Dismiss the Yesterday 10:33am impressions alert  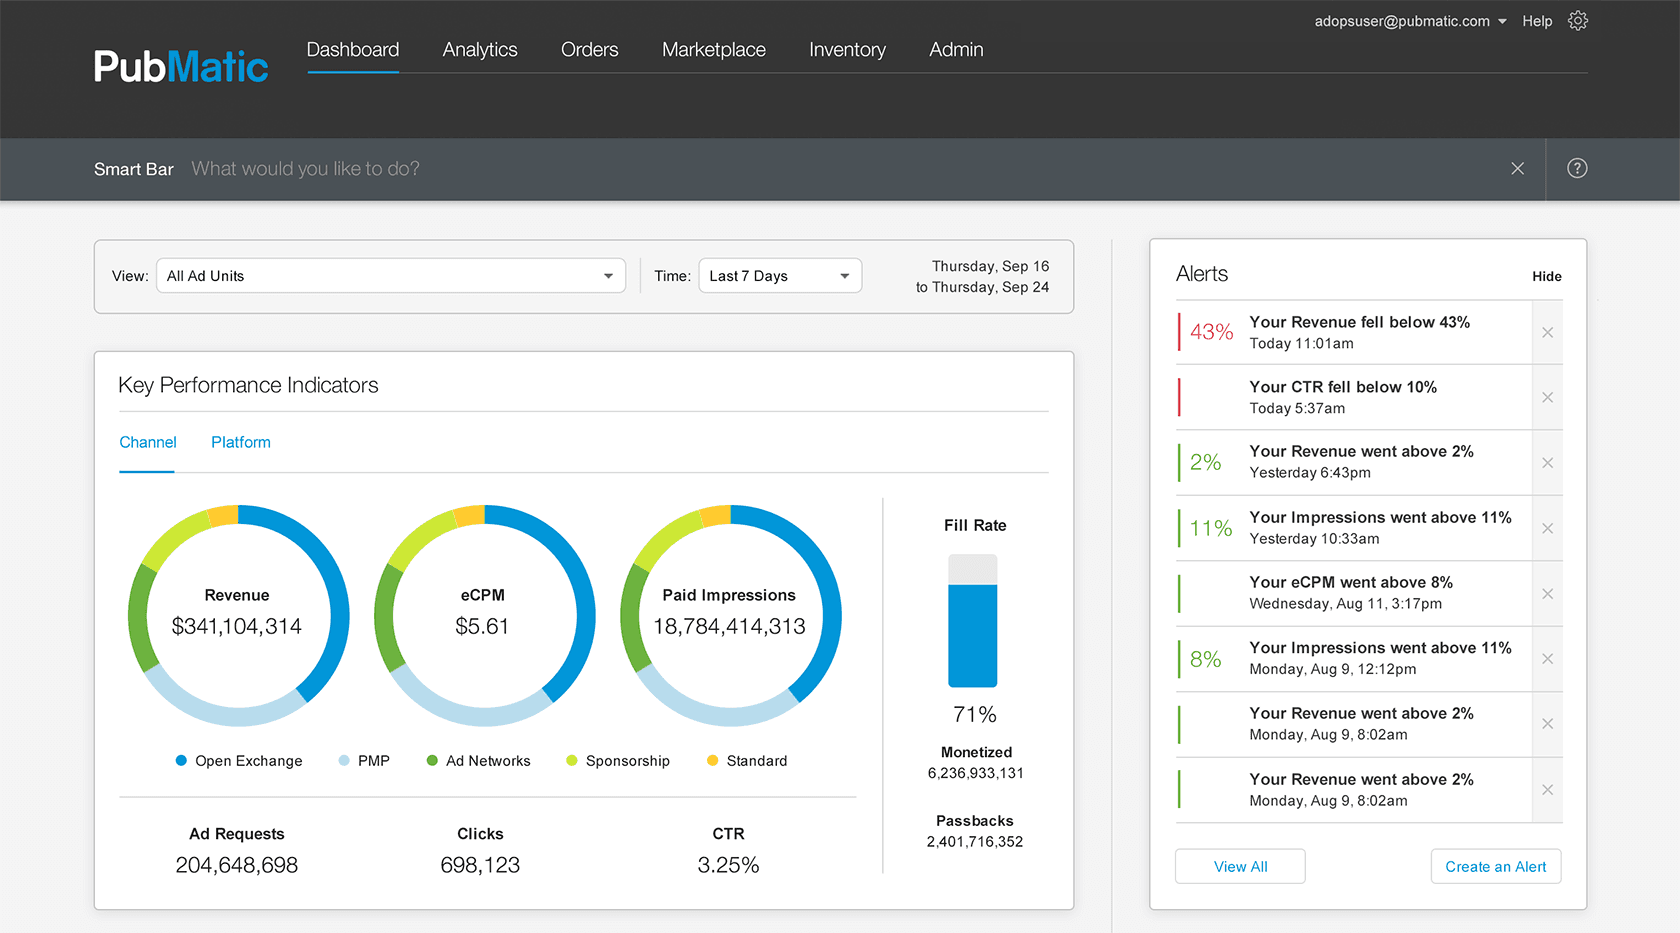click(x=1547, y=528)
